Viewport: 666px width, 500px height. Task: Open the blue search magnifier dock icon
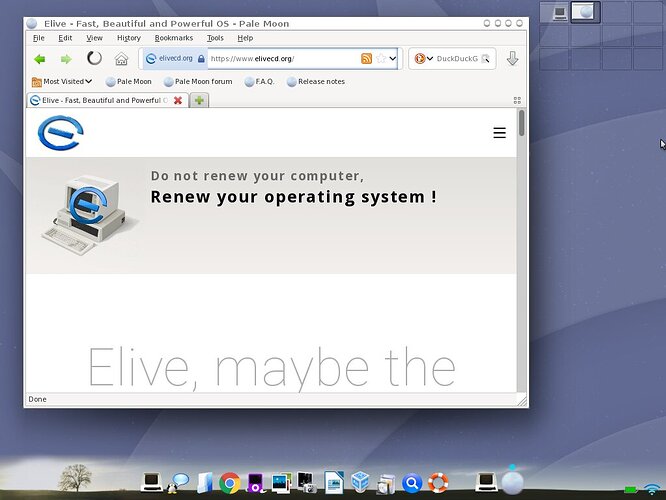point(412,483)
